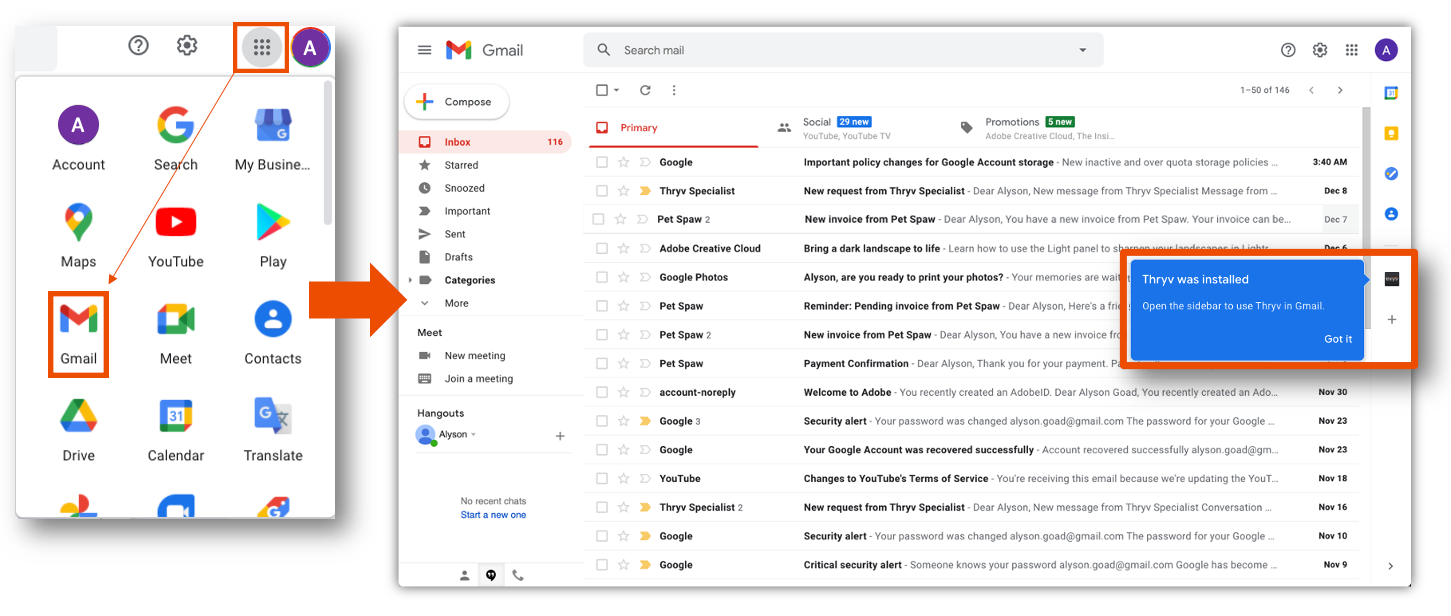Open Drive app from apps launcher
This screenshot has height=616, width=1451.
[78, 429]
